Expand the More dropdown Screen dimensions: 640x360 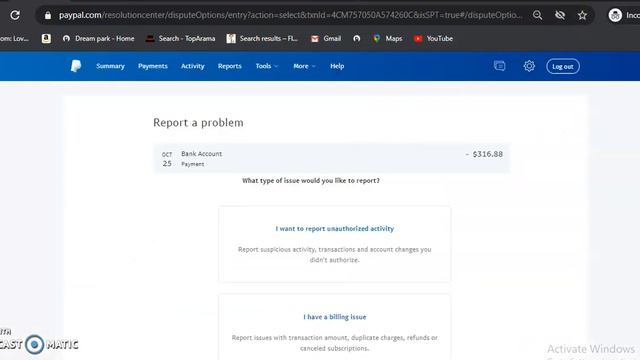pyautogui.click(x=304, y=66)
